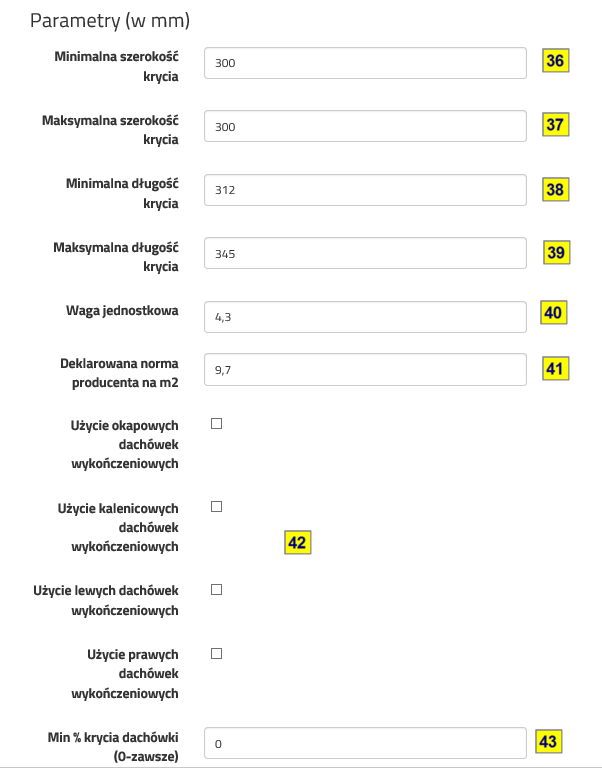Enable Użycie okapowych dachówek wykończeniowych checkbox
The image size is (602, 780).
point(216,424)
